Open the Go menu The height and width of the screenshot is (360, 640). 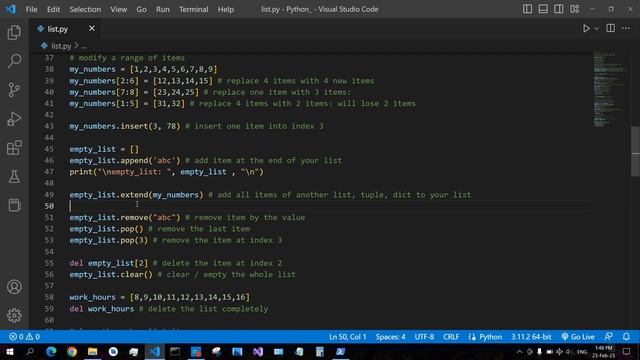(x=141, y=9)
